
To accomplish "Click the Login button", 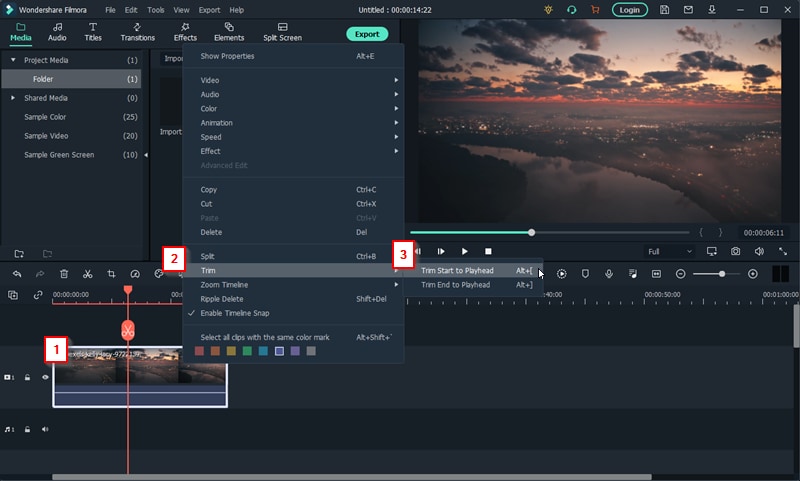I will click(630, 10).
